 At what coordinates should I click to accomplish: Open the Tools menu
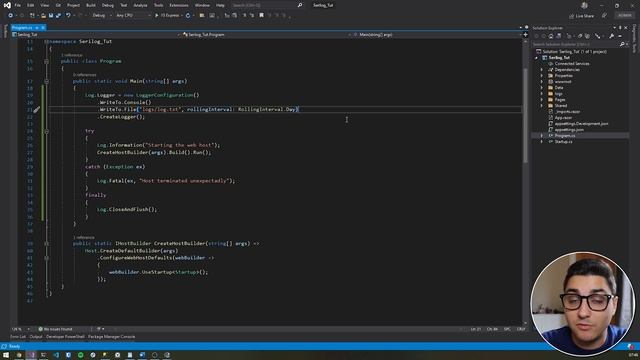click(x=159, y=5)
